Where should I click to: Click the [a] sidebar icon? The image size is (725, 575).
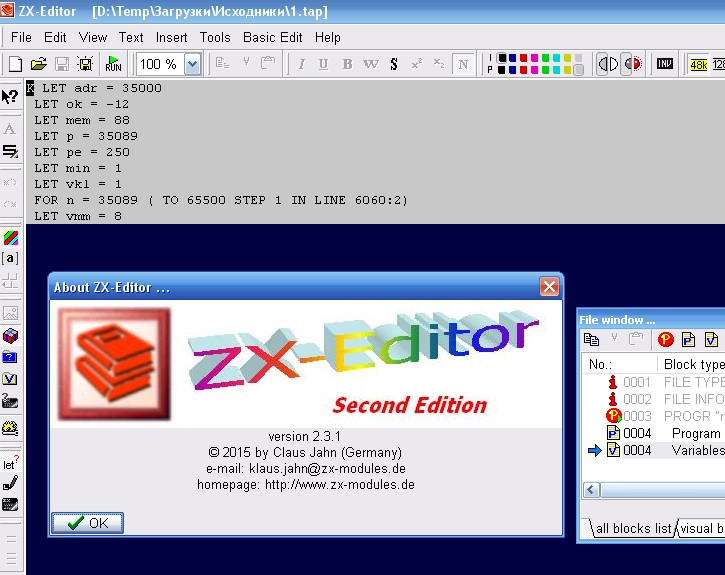coord(10,258)
